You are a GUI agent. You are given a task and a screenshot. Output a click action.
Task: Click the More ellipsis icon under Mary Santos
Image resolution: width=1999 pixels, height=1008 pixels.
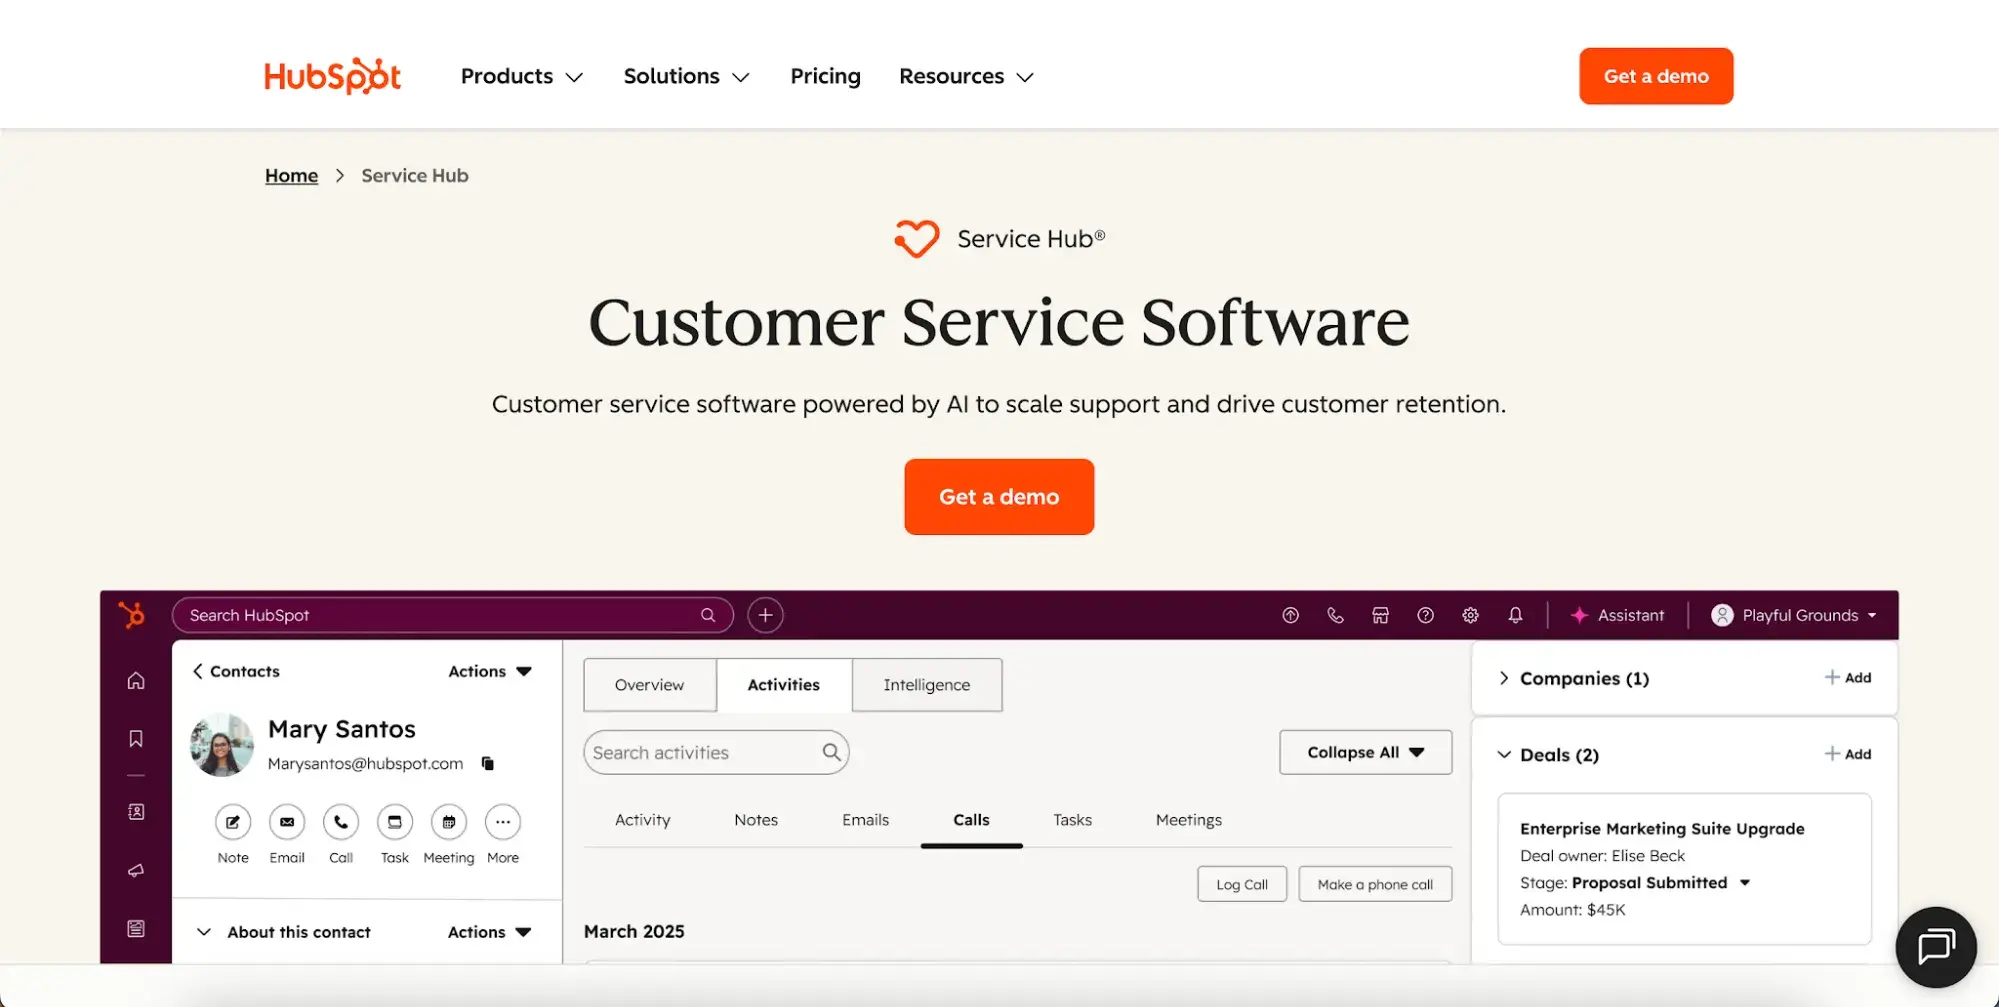503,822
